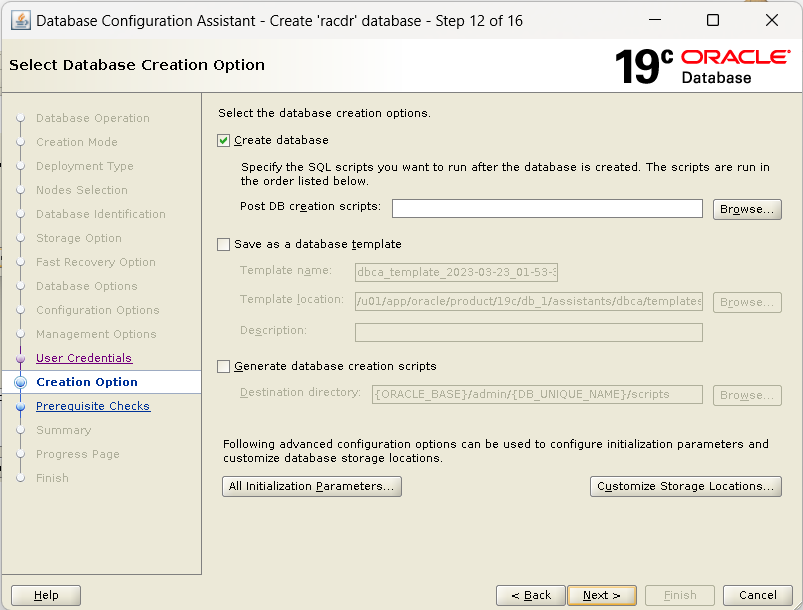Cancel the database configuration wizard
This screenshot has height=610, width=803.
click(757, 595)
